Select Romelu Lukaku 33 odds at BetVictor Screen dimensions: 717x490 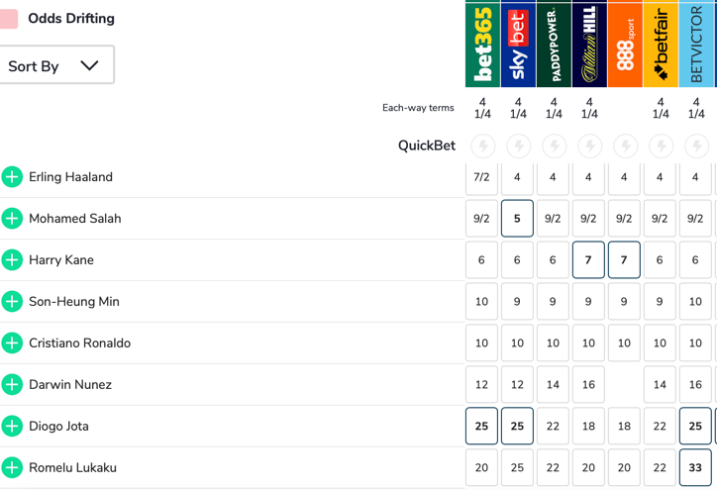tap(696, 467)
